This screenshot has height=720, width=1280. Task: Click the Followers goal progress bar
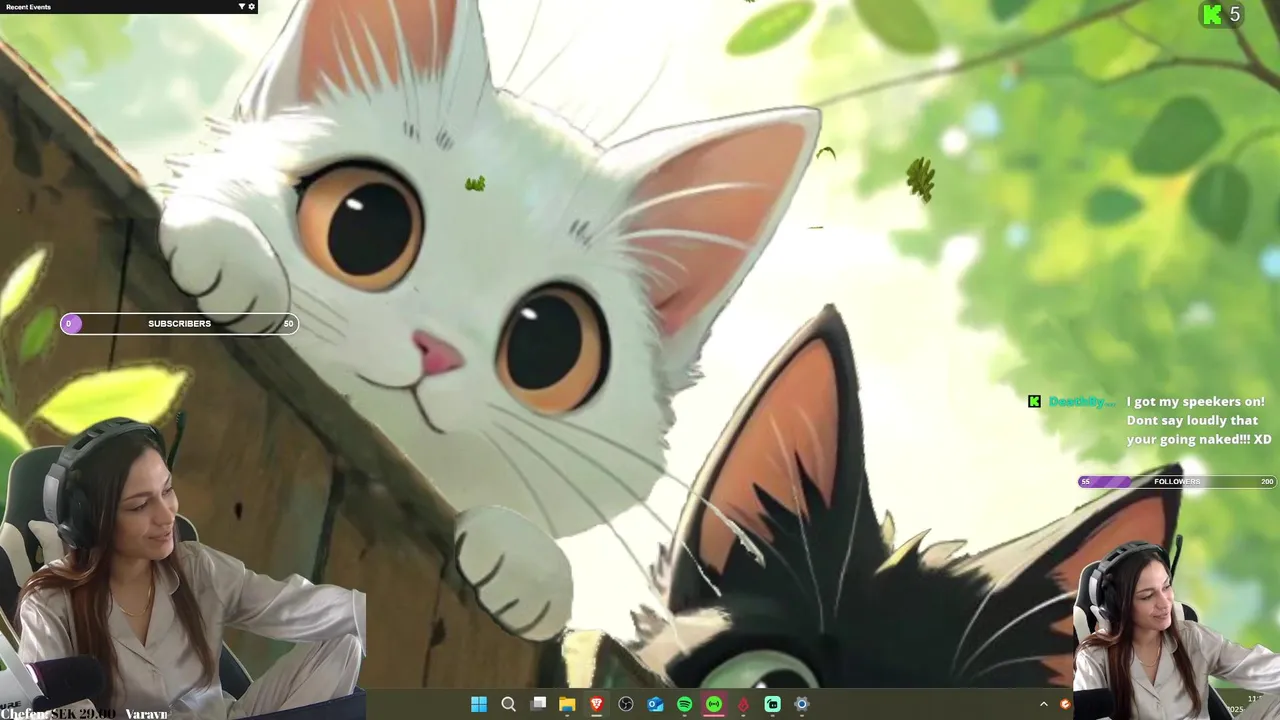pyautogui.click(x=1176, y=481)
